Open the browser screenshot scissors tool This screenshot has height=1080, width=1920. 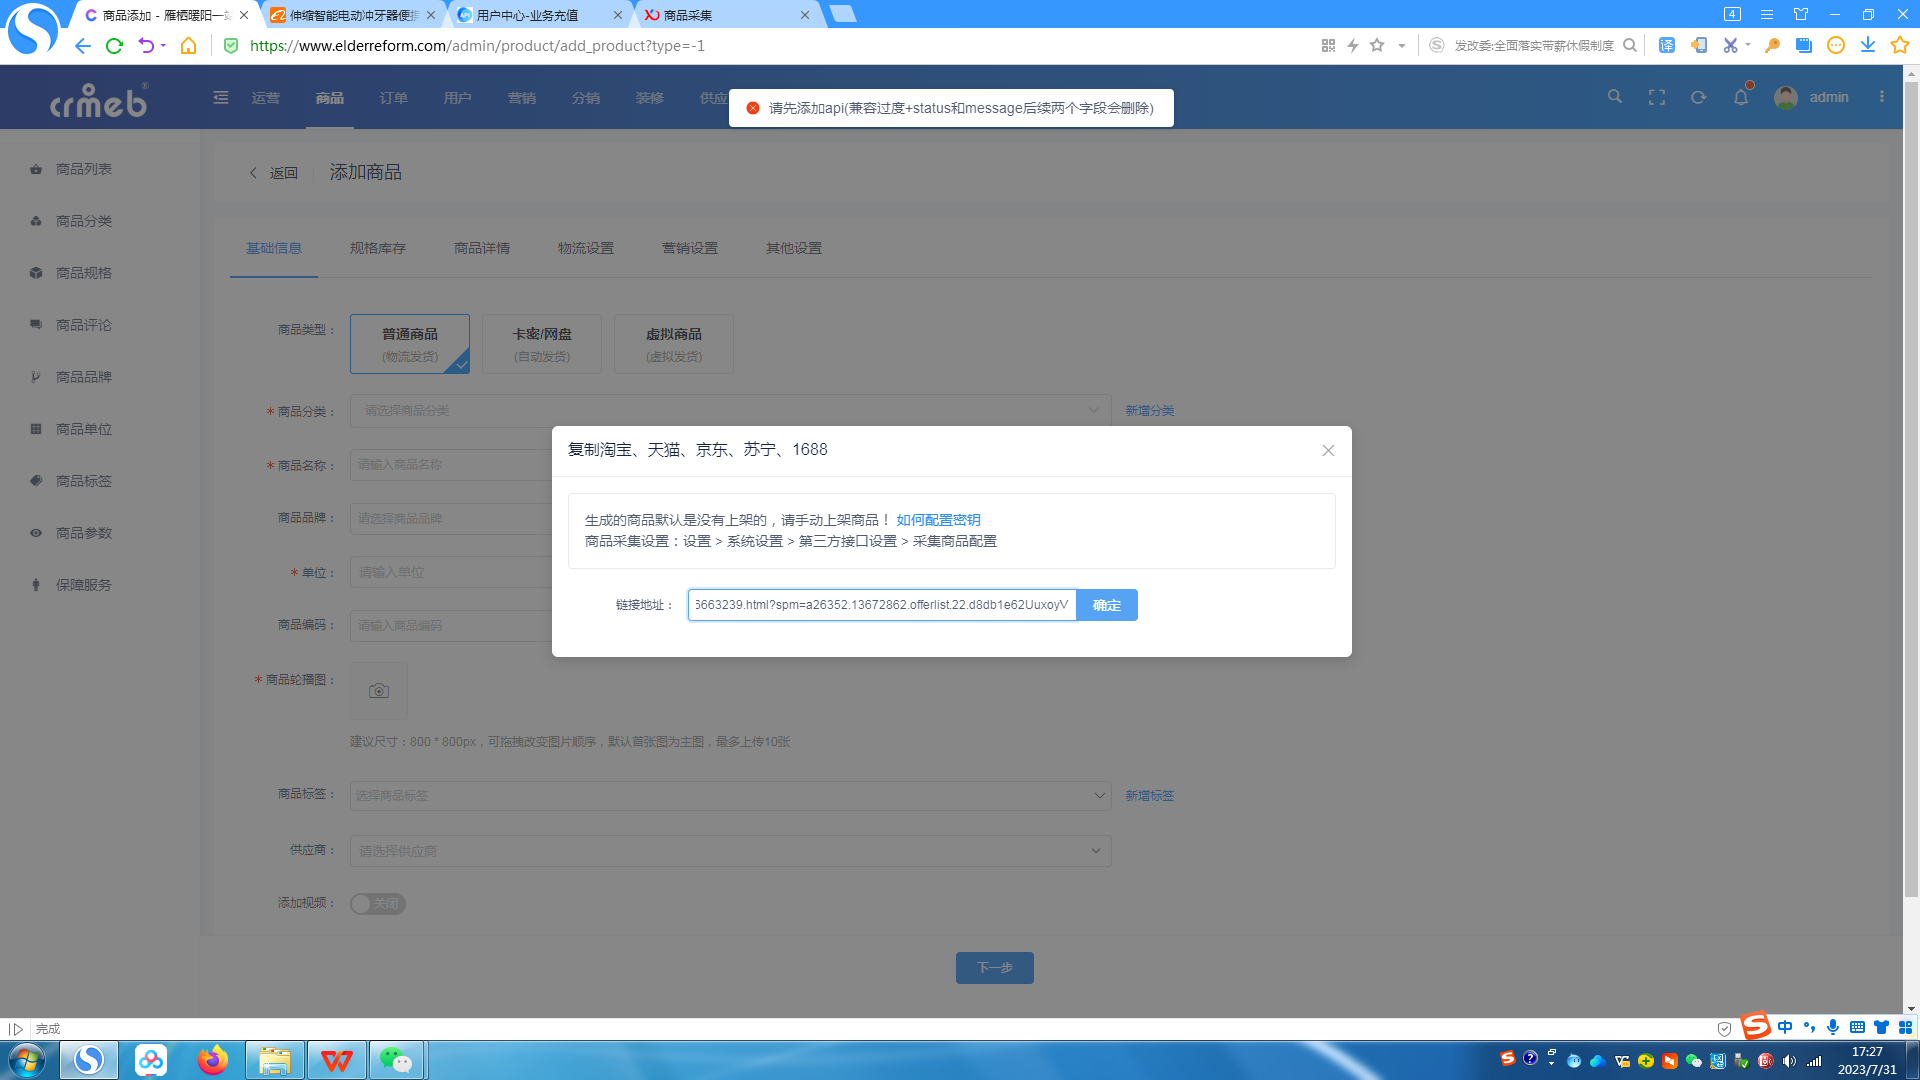1730,45
